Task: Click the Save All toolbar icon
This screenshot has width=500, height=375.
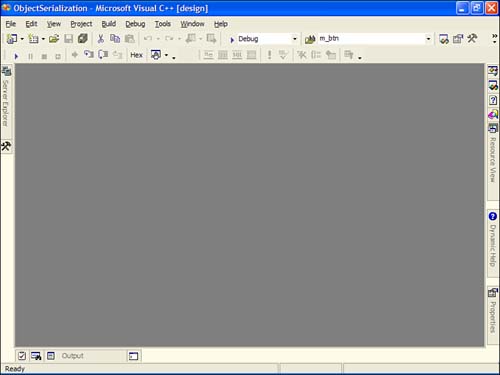Action: point(83,39)
